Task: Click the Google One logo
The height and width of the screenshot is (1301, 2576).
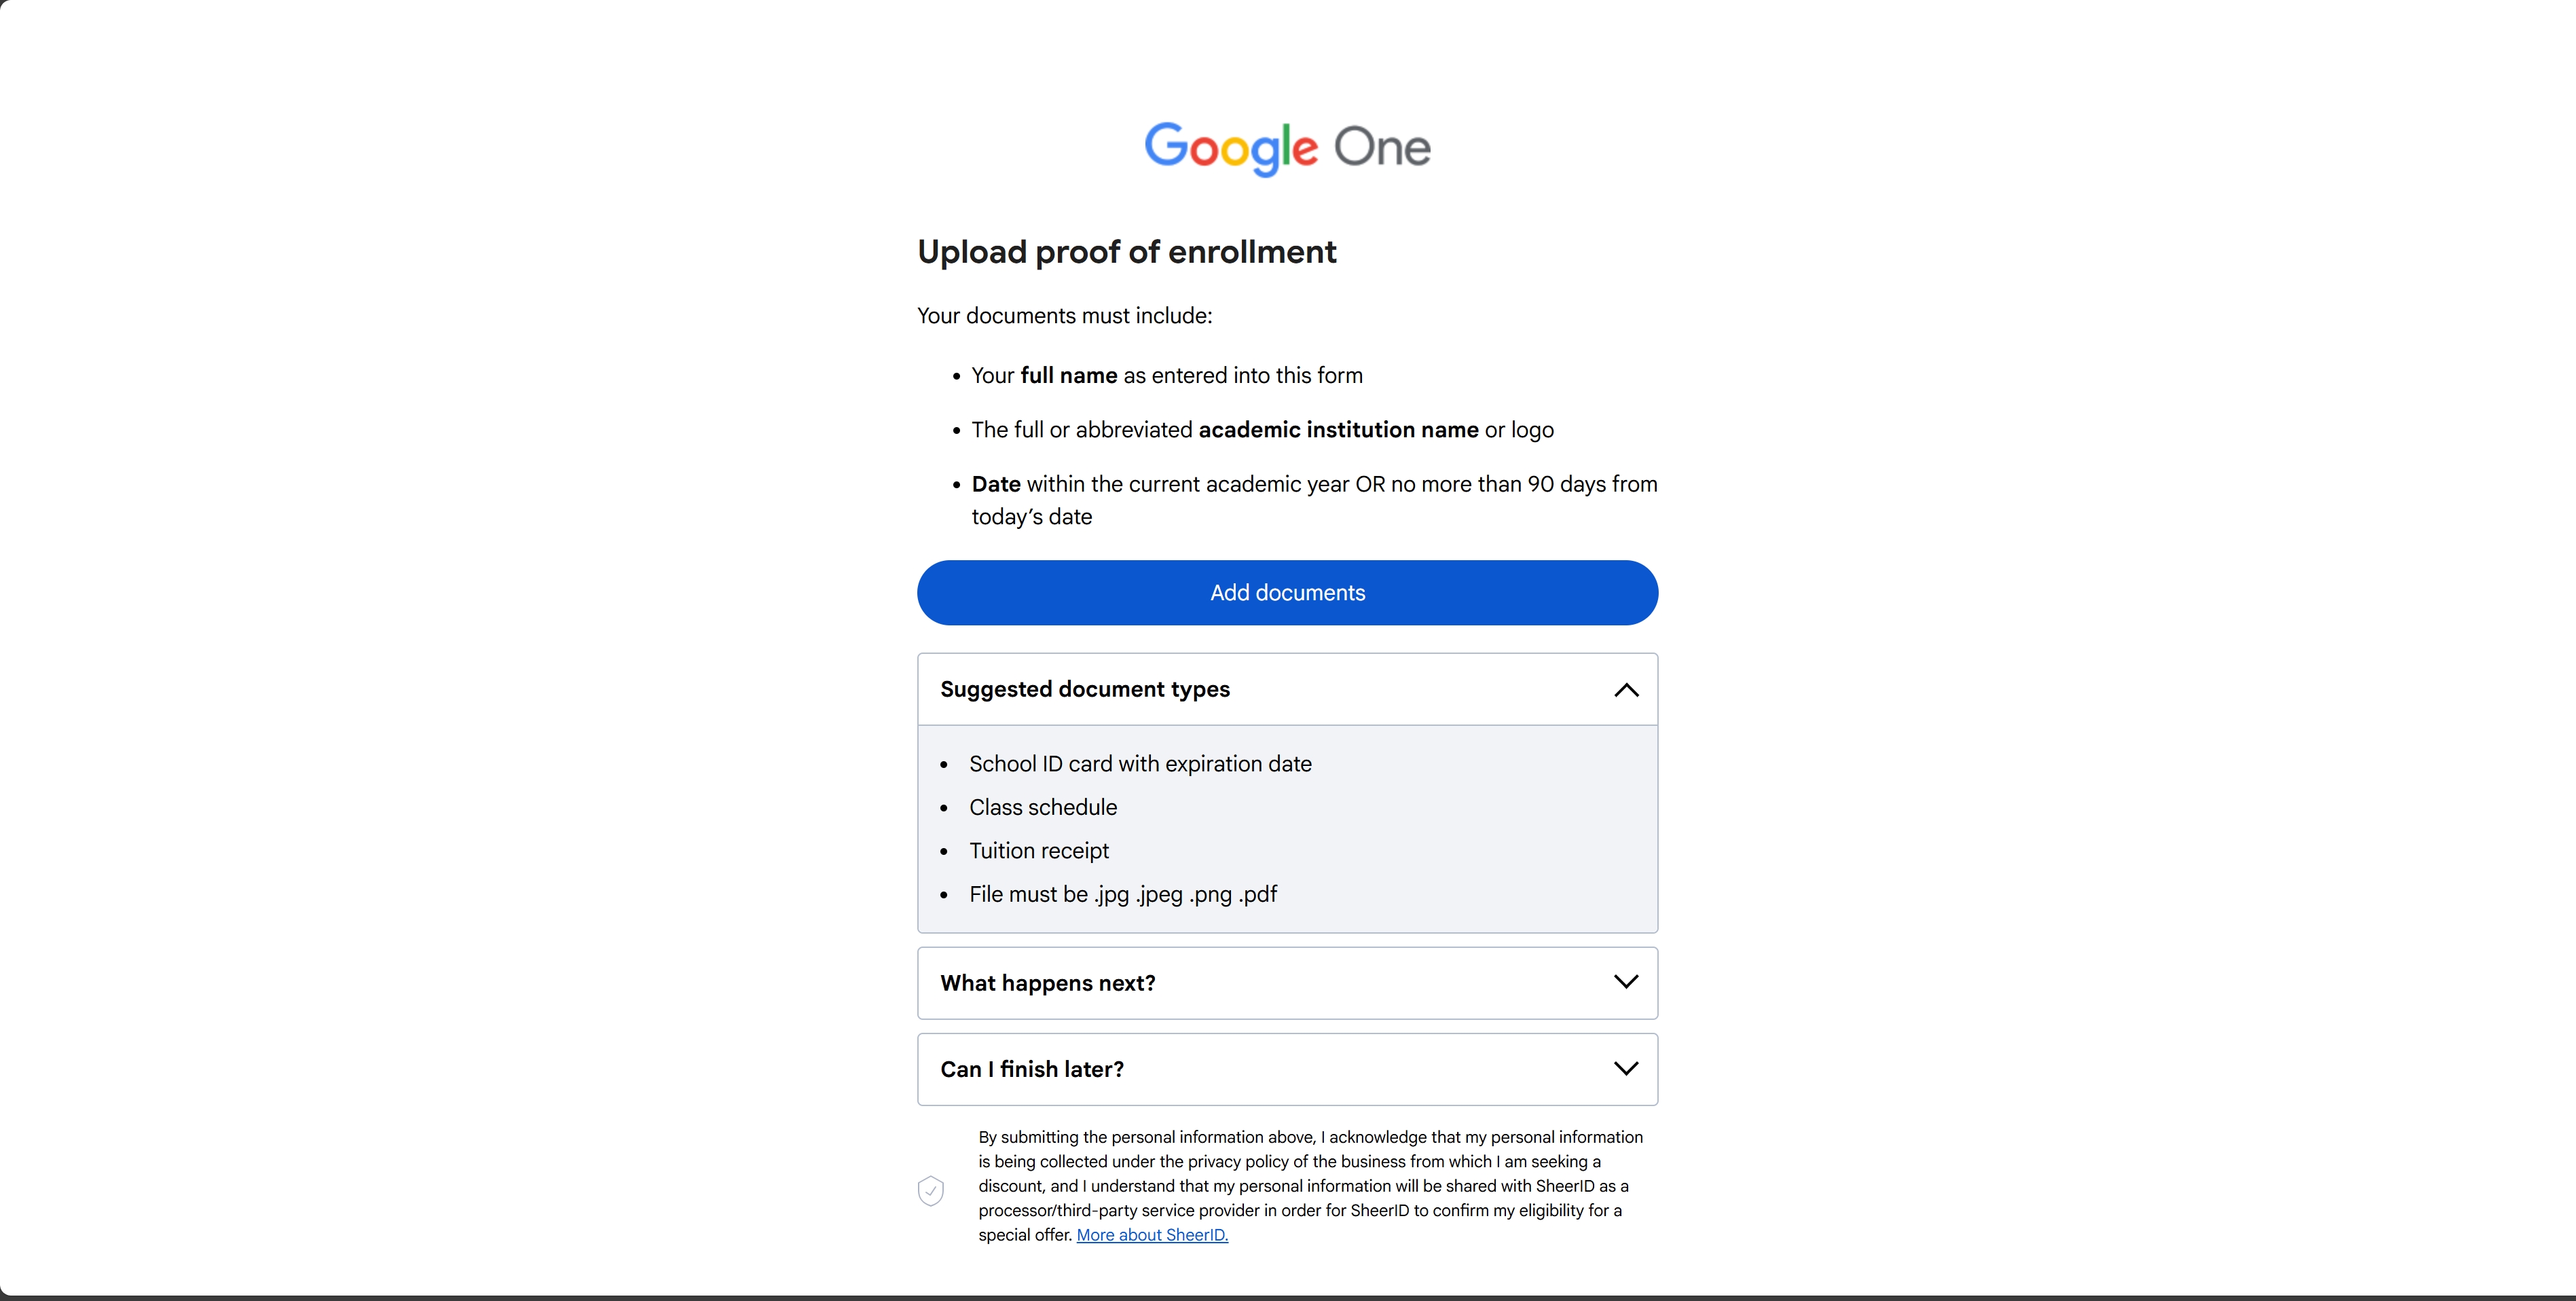Action: (x=1287, y=148)
